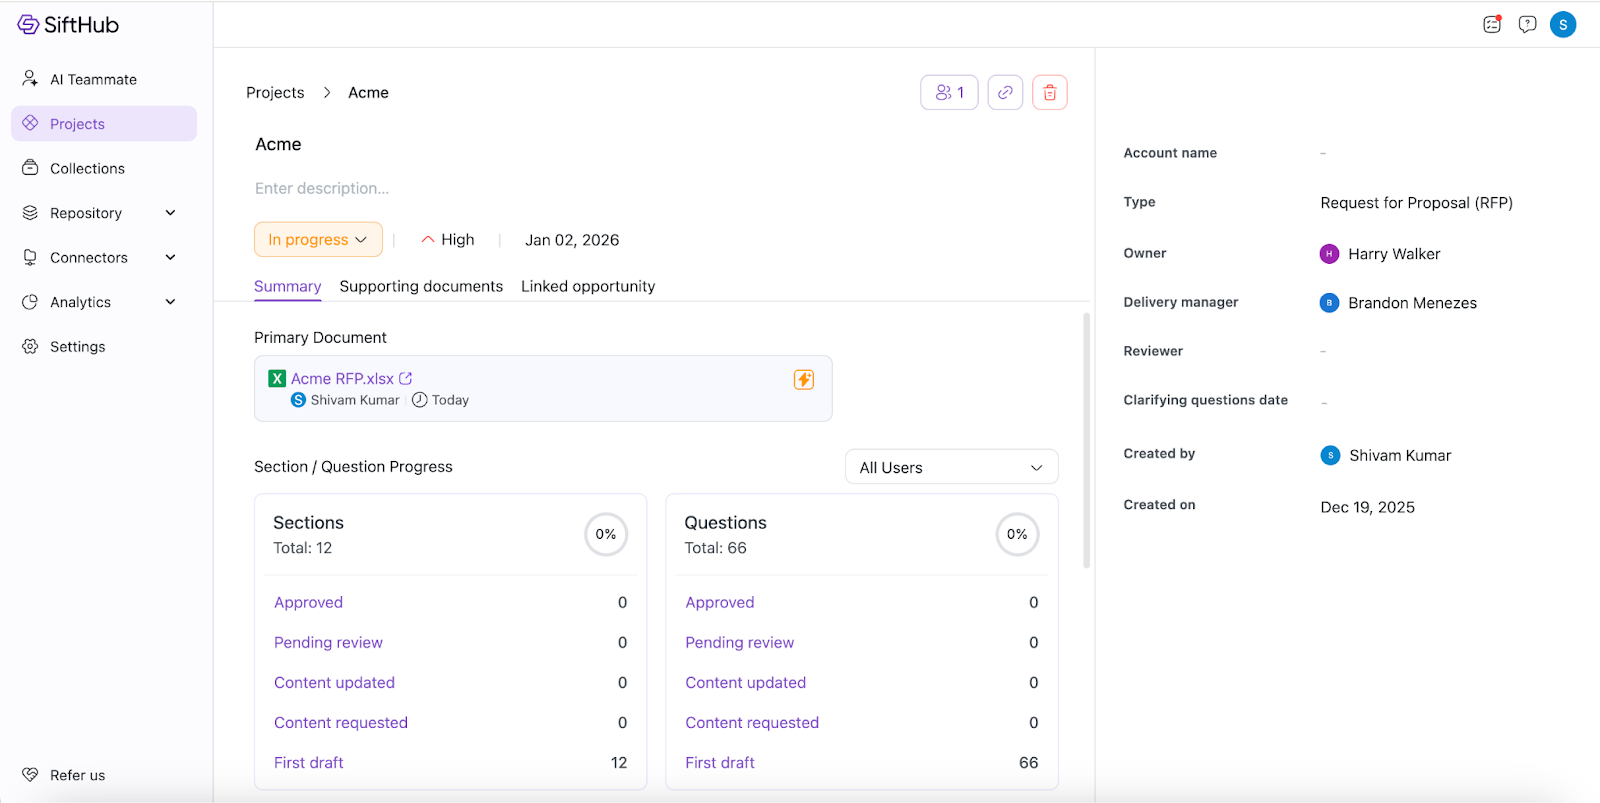Open the project members icon button
This screenshot has height=803, width=1600.
tap(949, 93)
